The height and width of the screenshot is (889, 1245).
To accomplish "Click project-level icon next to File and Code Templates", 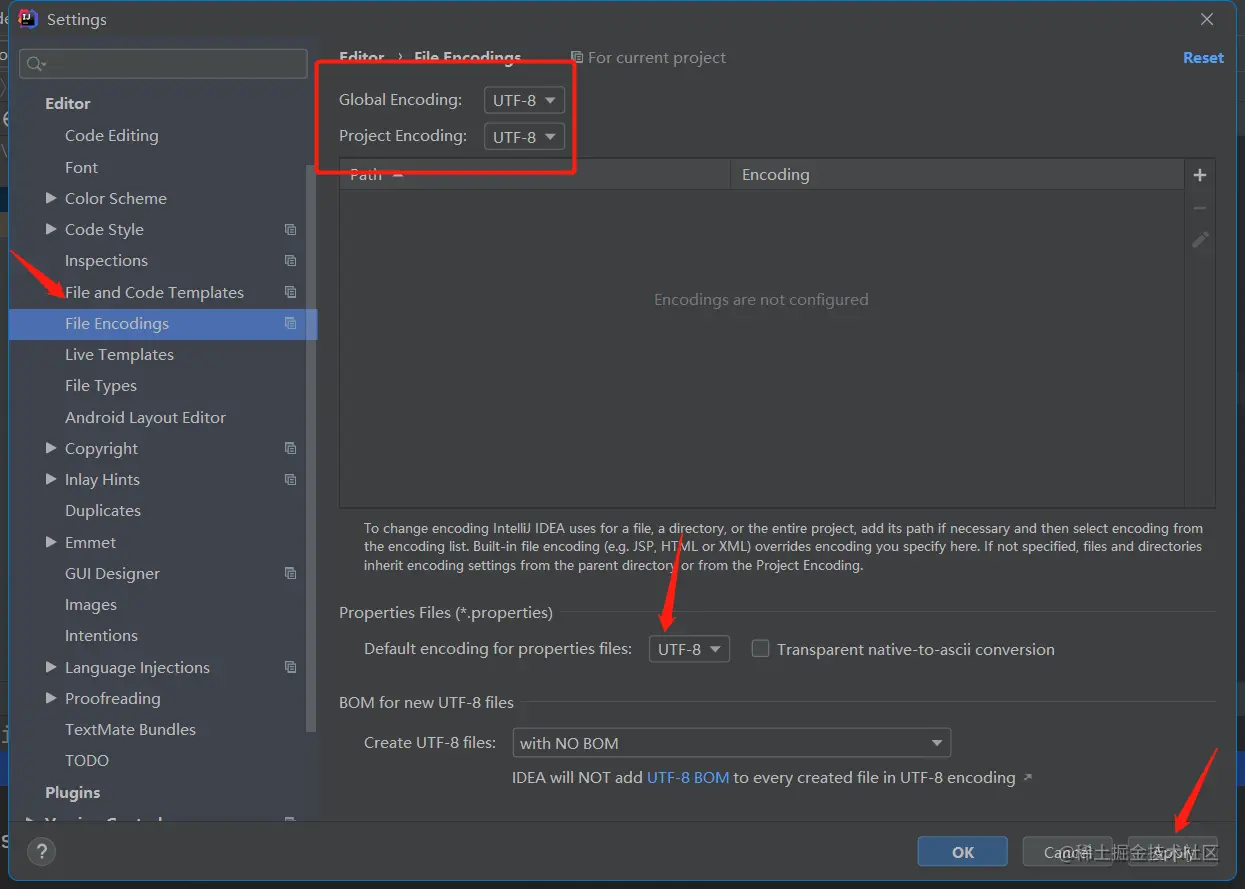I will tap(290, 292).
